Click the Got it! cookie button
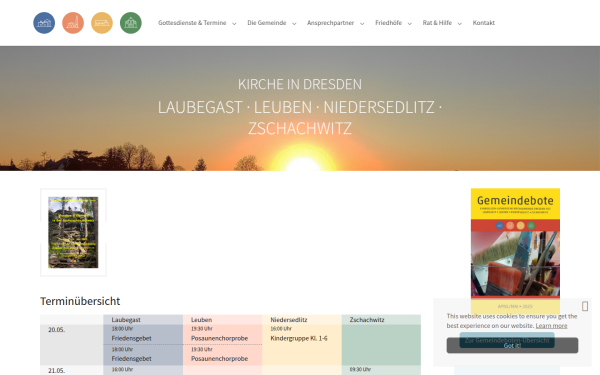The width and height of the screenshot is (600, 375). click(x=512, y=345)
